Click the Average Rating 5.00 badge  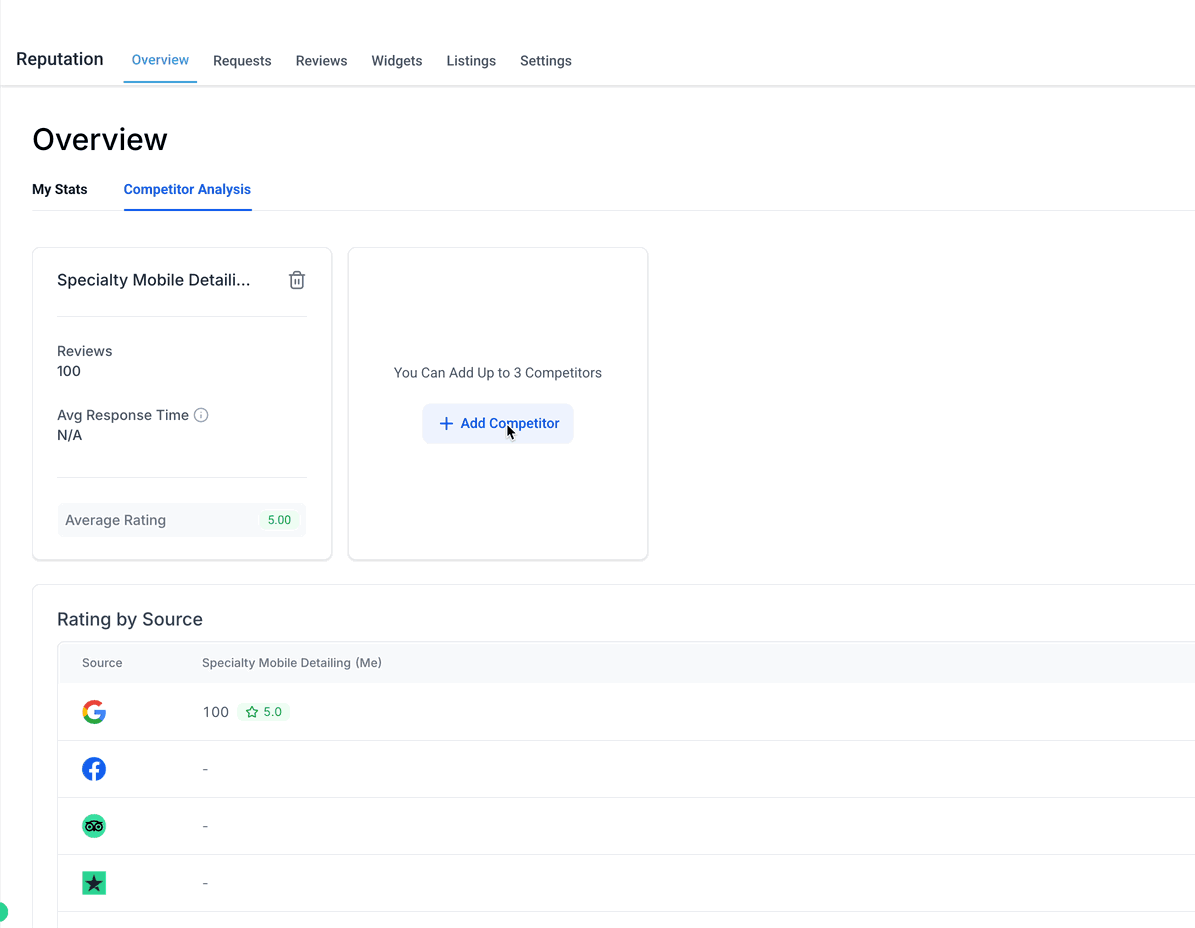279,520
